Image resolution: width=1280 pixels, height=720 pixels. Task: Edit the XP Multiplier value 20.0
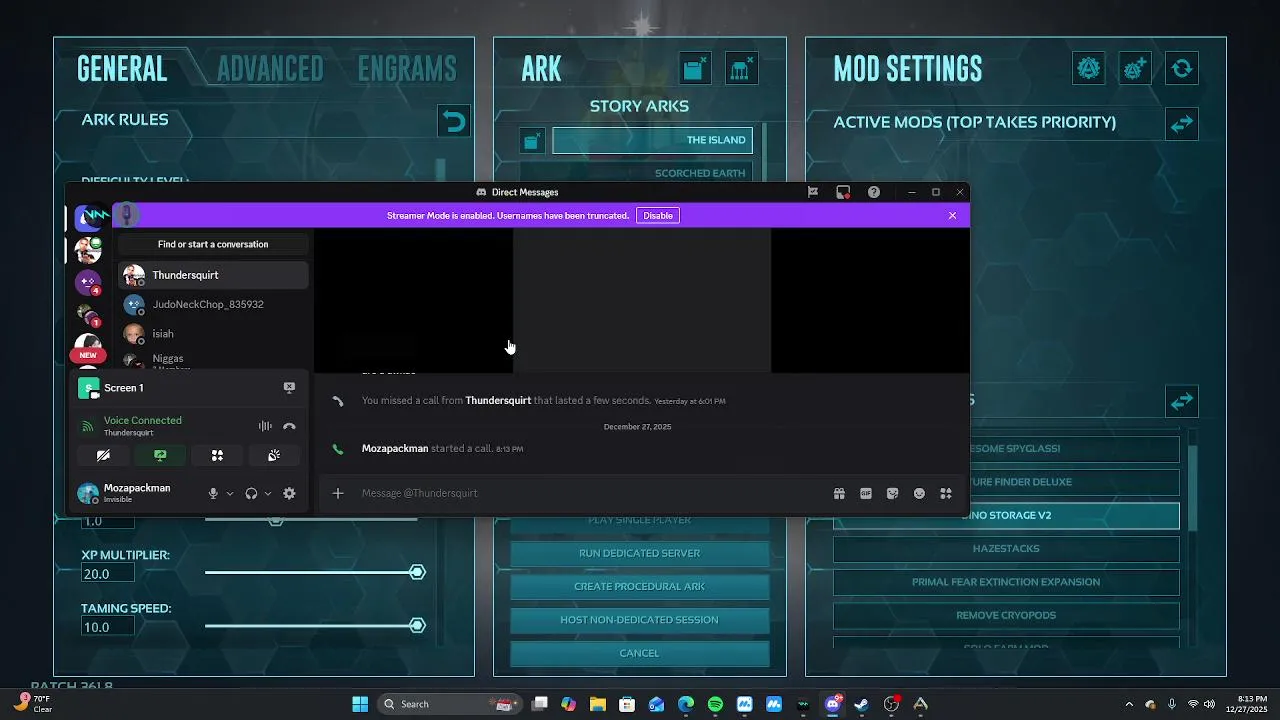[109, 574]
